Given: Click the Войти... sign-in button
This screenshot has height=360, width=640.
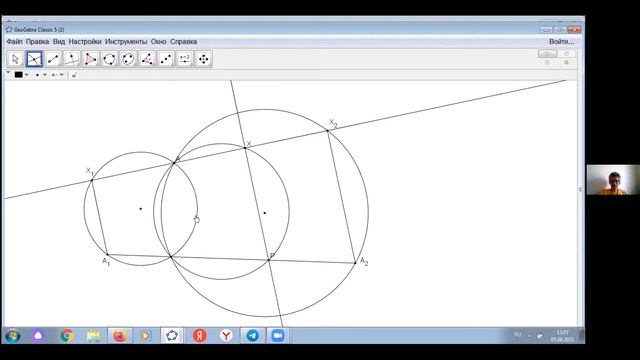Looking at the screenshot, I should point(562,42).
